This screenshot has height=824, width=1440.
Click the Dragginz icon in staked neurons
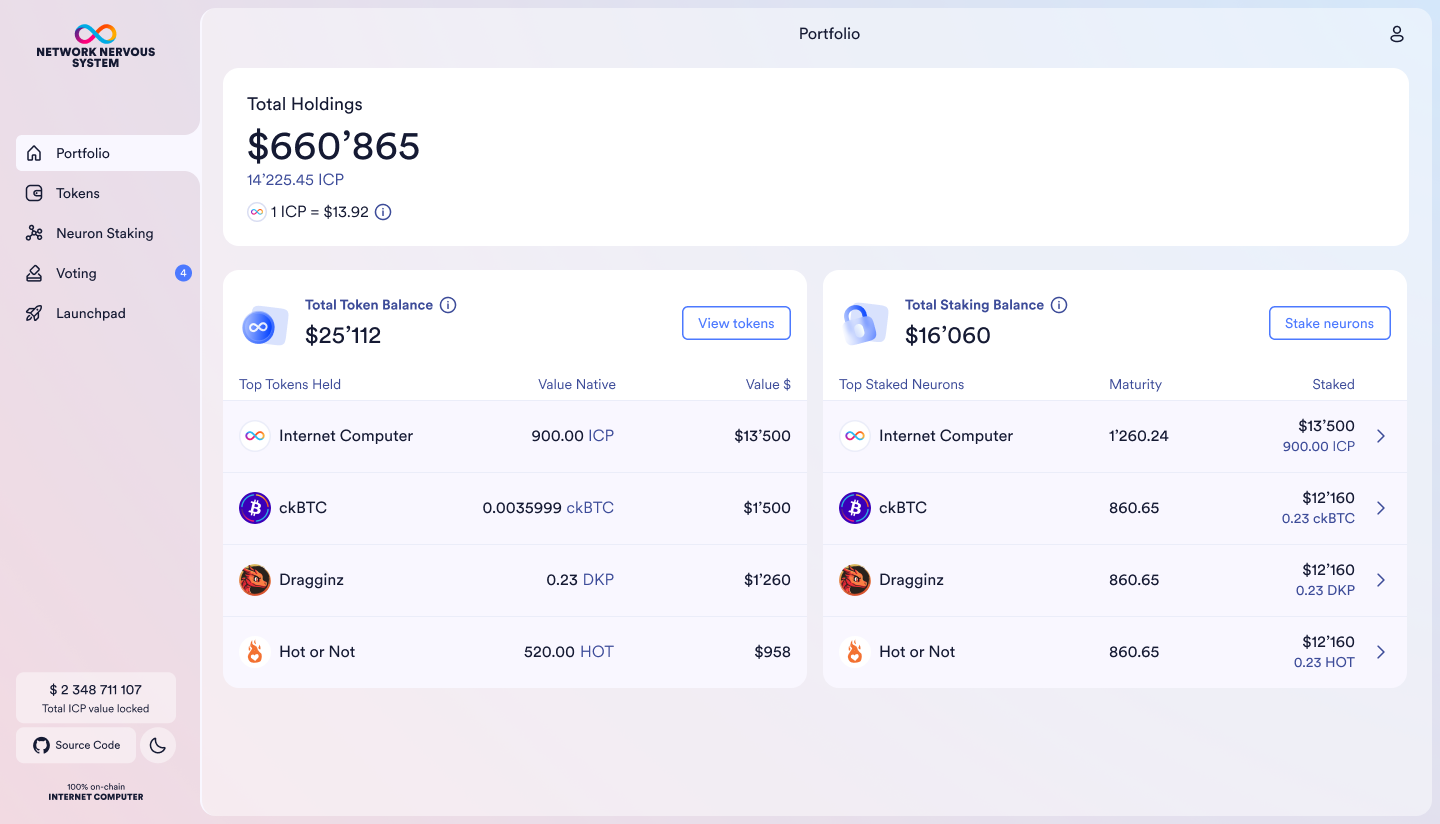click(854, 580)
